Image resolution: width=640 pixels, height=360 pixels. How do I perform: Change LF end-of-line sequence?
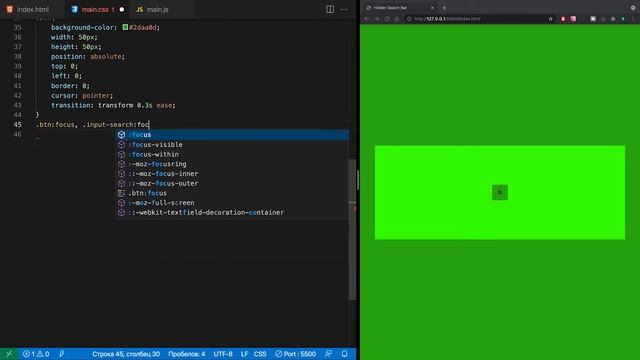pos(244,354)
